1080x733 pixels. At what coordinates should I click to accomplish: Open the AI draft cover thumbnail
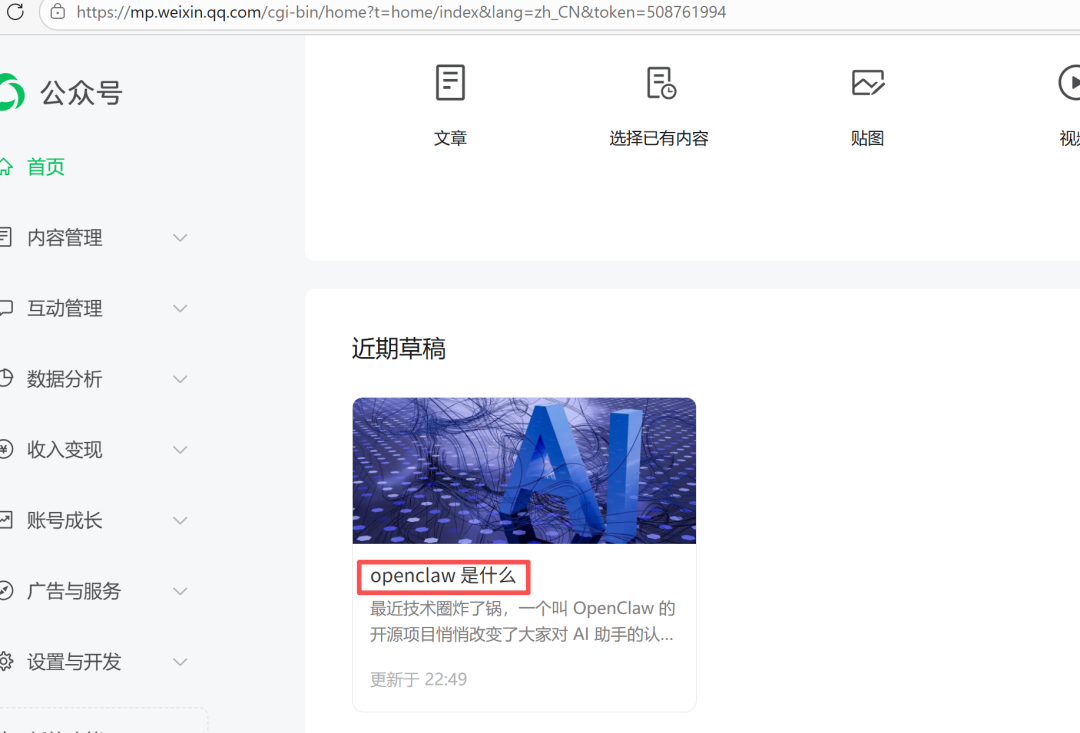click(x=524, y=471)
